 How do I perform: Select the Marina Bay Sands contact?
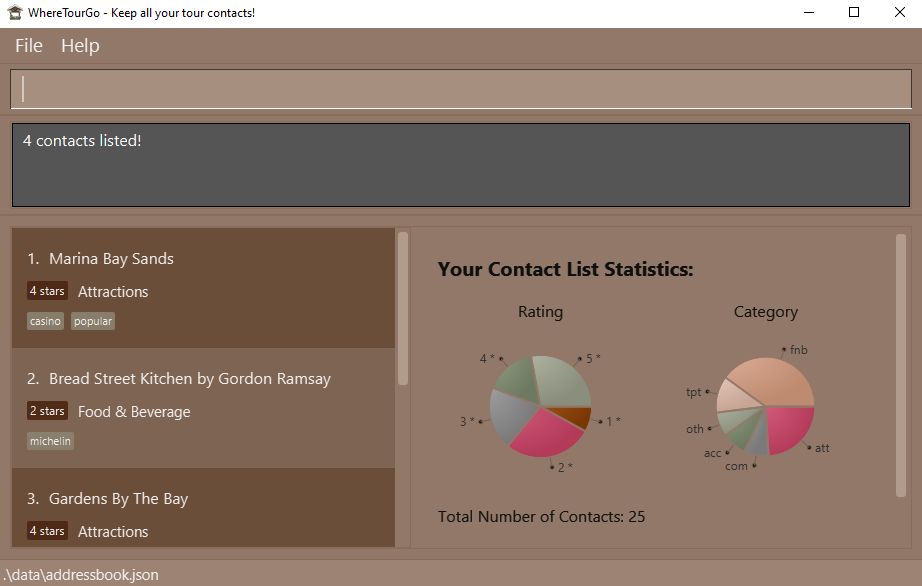[111, 259]
